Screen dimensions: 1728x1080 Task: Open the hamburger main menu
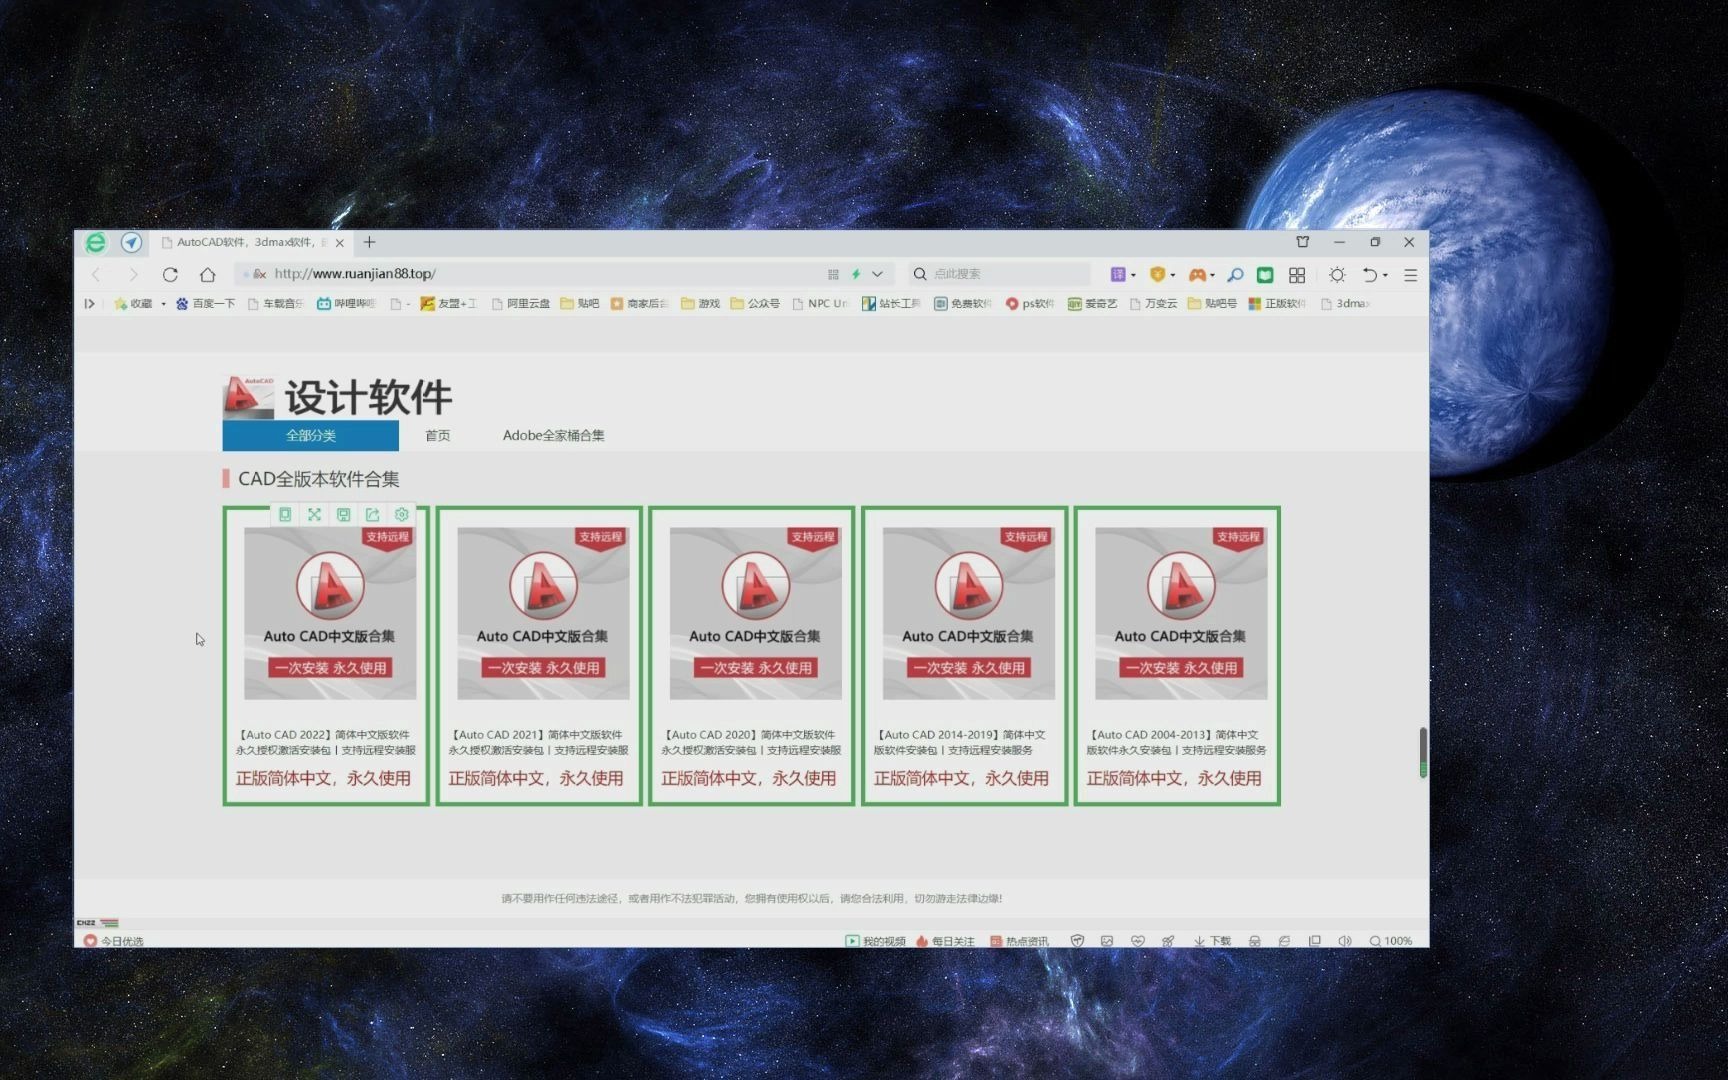pyautogui.click(x=1411, y=275)
